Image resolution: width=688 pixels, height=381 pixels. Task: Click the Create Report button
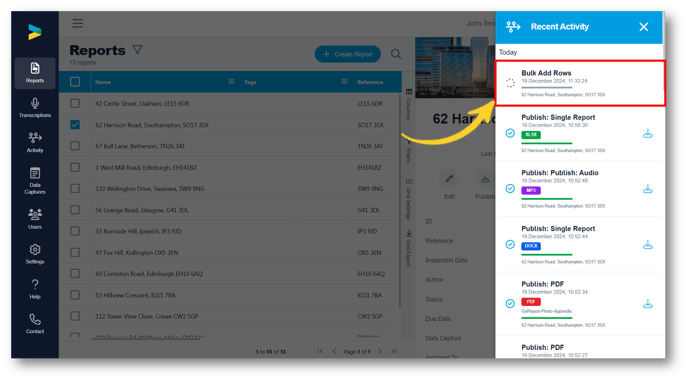[x=348, y=54]
